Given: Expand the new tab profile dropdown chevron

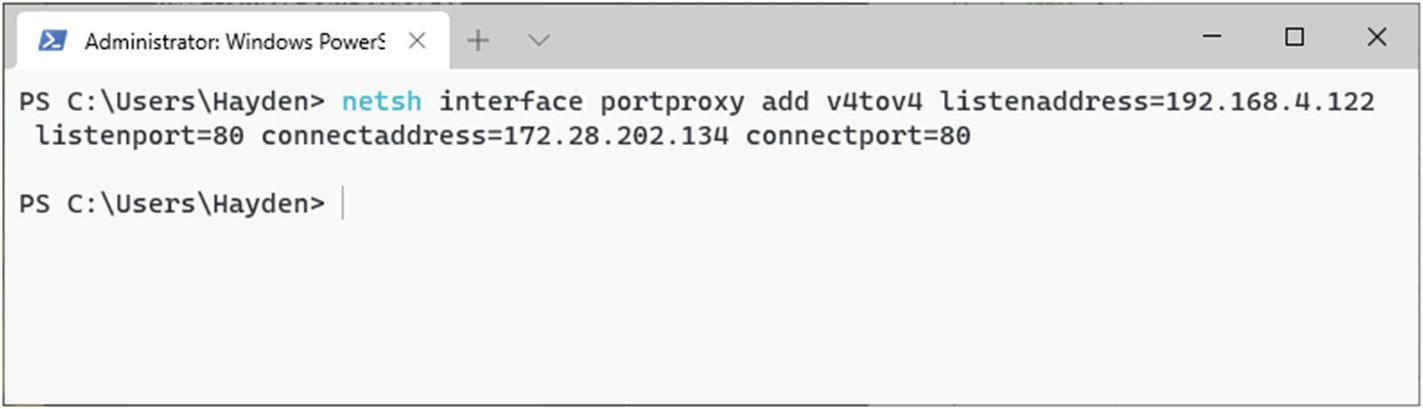Looking at the screenshot, I should [x=539, y=40].
